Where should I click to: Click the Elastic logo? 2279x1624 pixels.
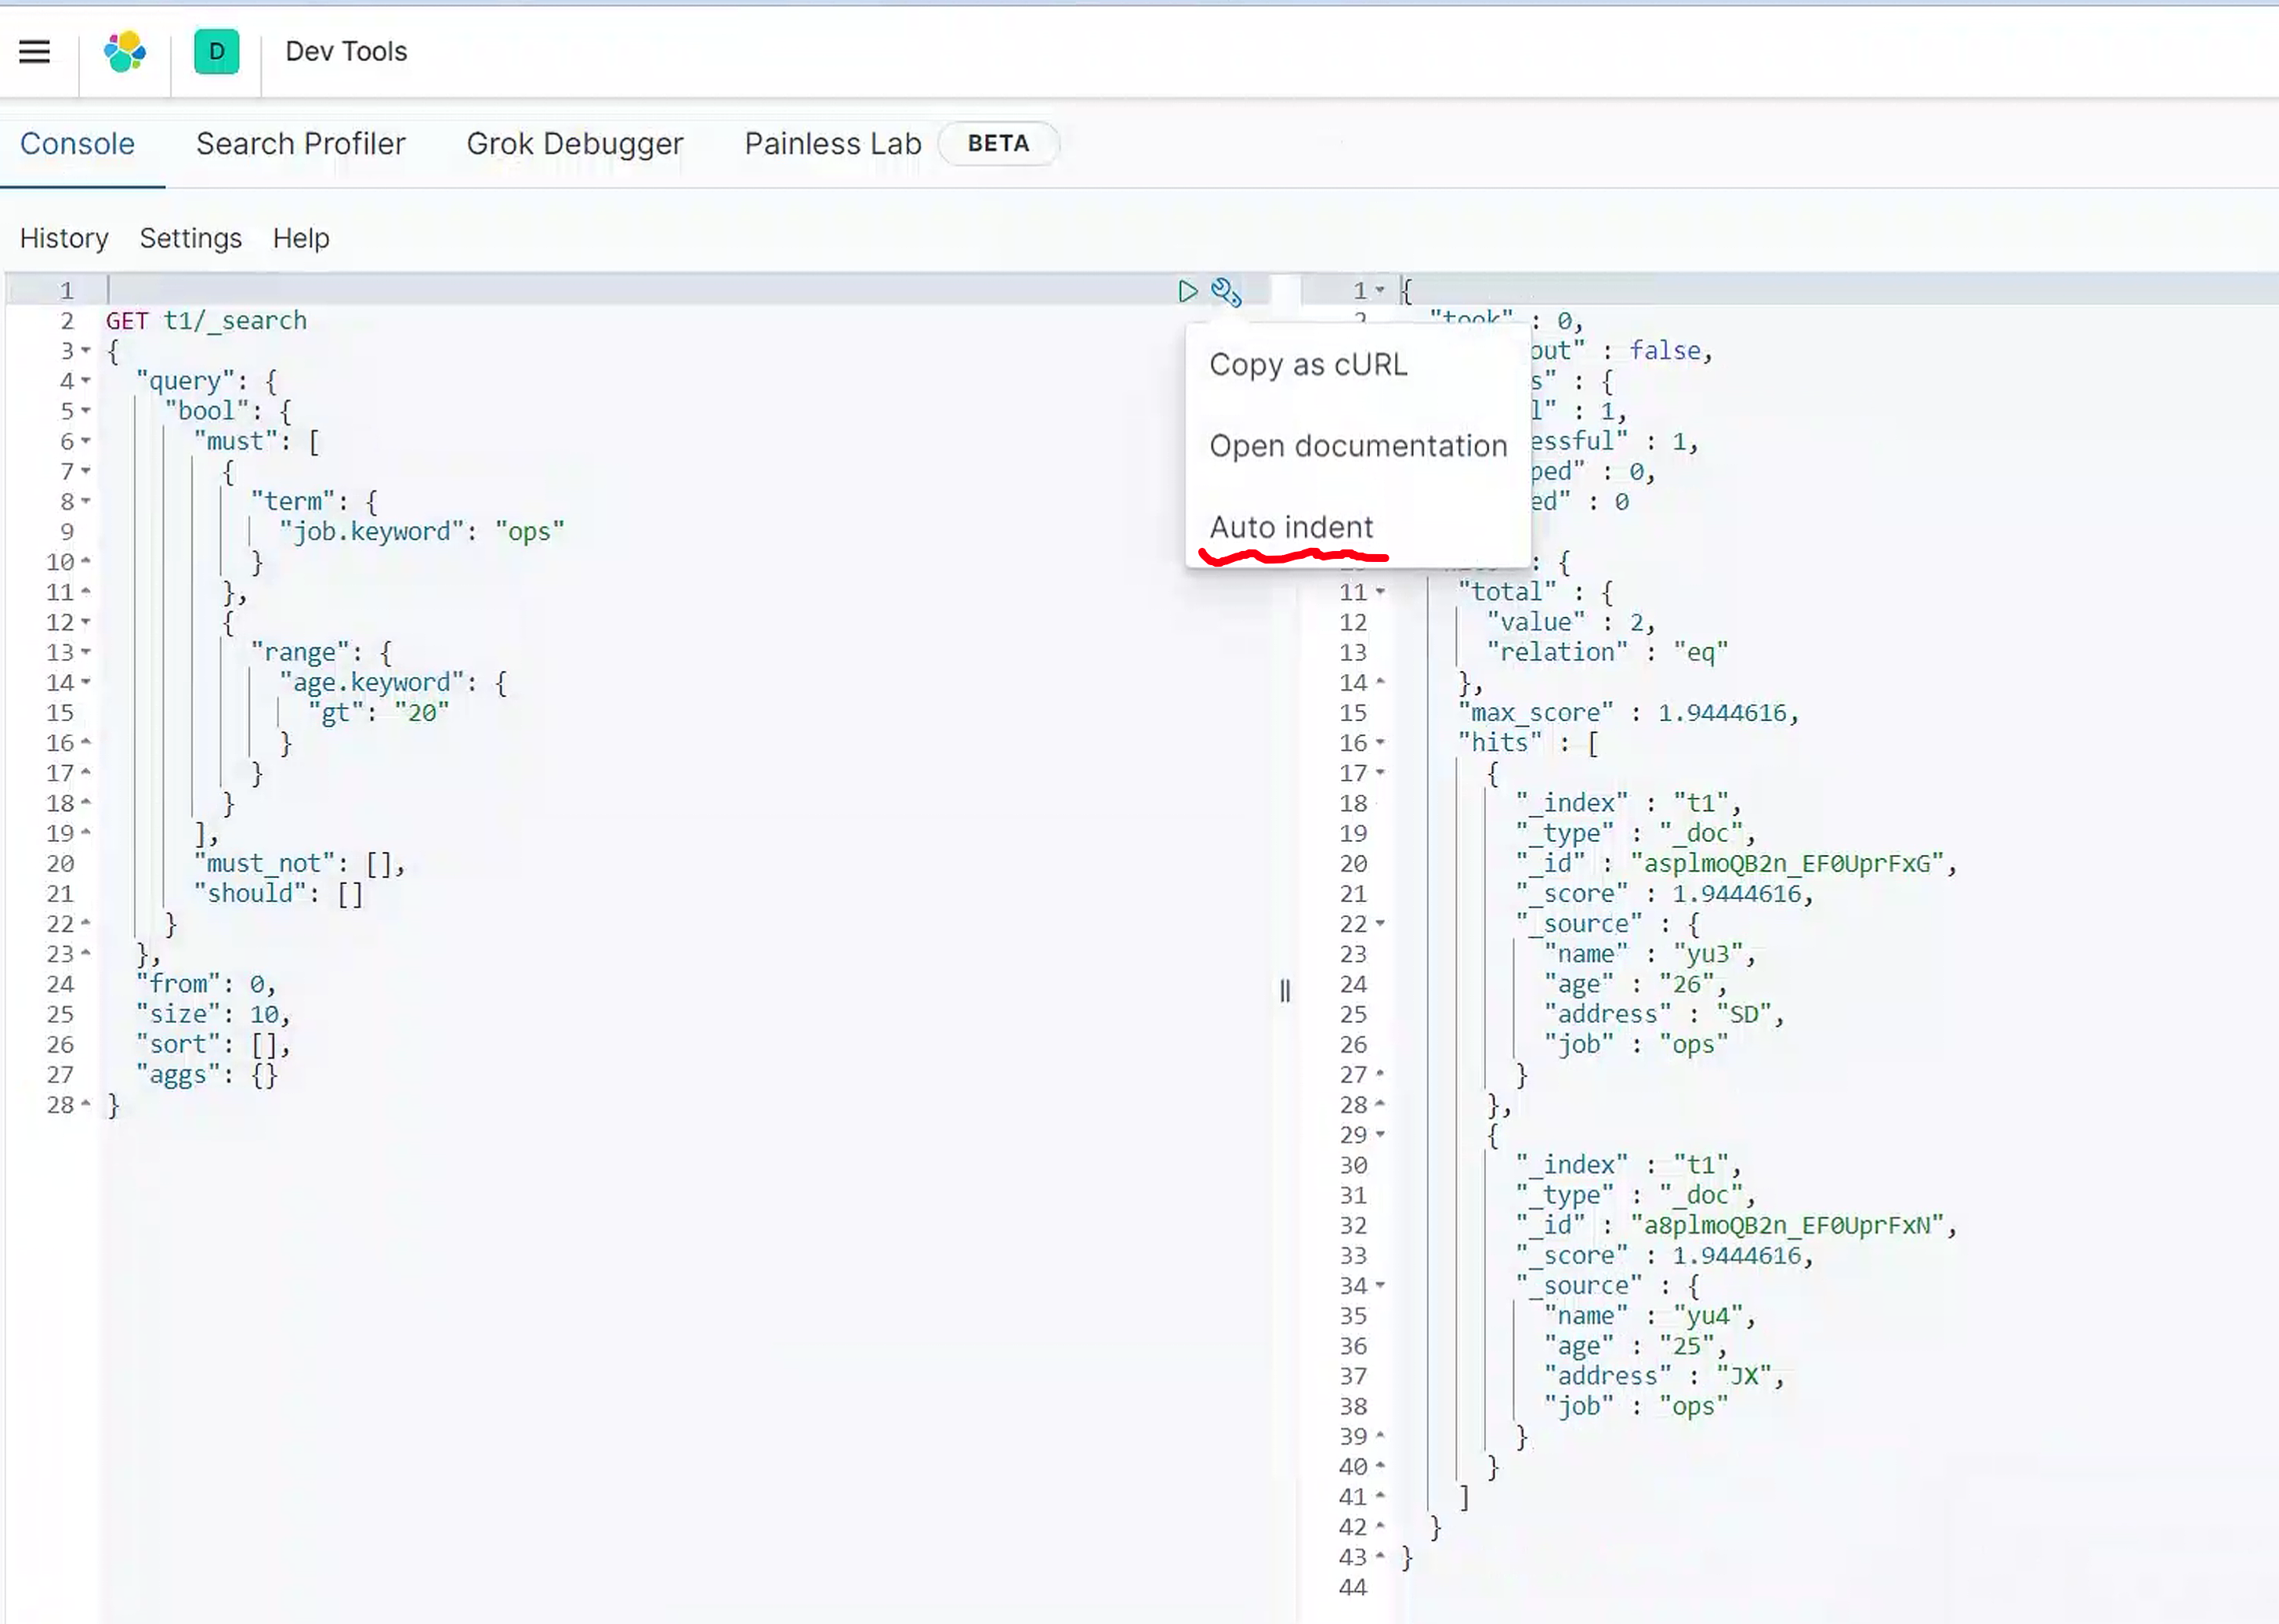tap(124, 52)
